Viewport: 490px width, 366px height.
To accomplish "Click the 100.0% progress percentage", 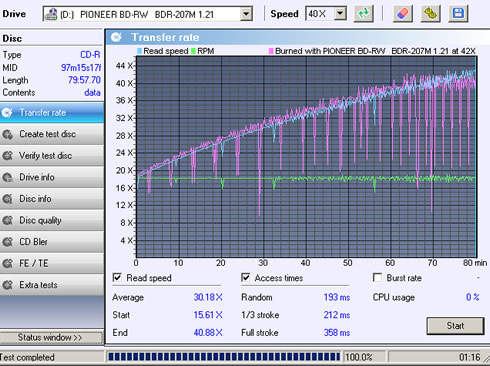I will point(358,357).
